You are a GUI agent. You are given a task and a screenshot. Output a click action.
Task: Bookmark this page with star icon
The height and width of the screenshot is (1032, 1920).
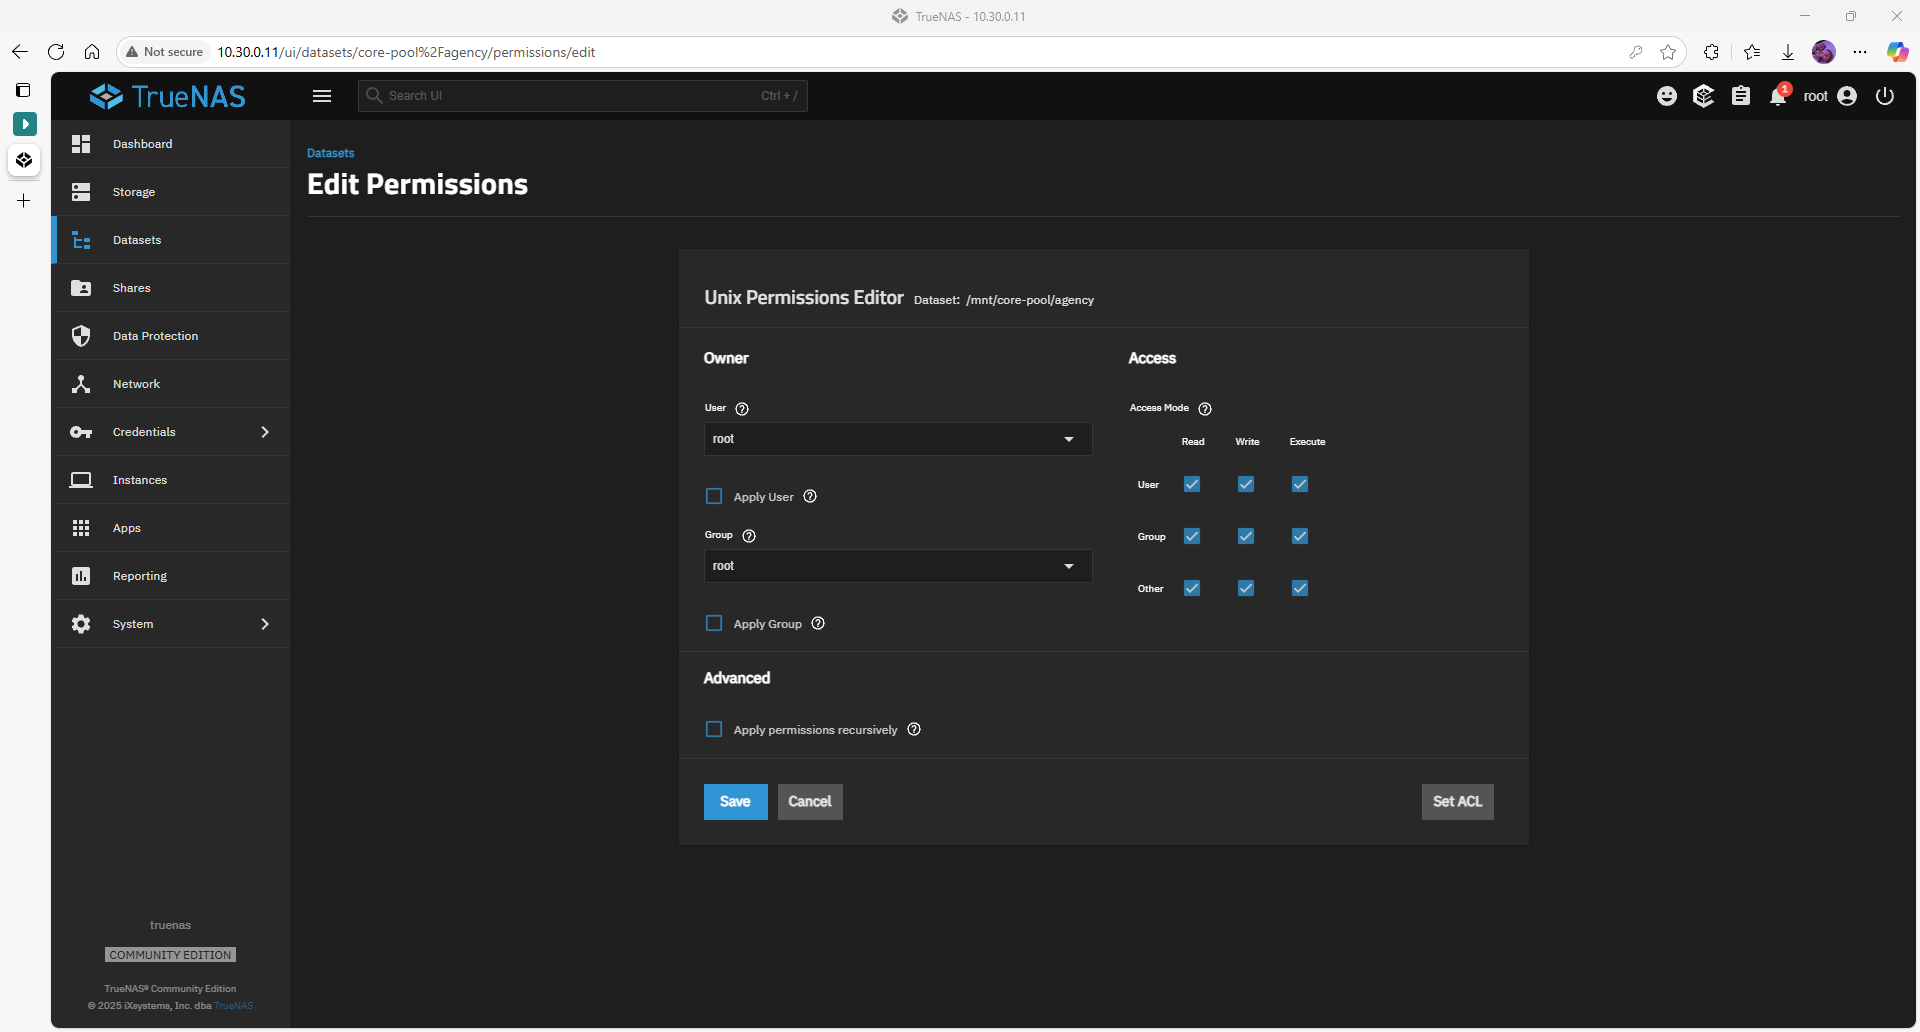pos(1668,52)
